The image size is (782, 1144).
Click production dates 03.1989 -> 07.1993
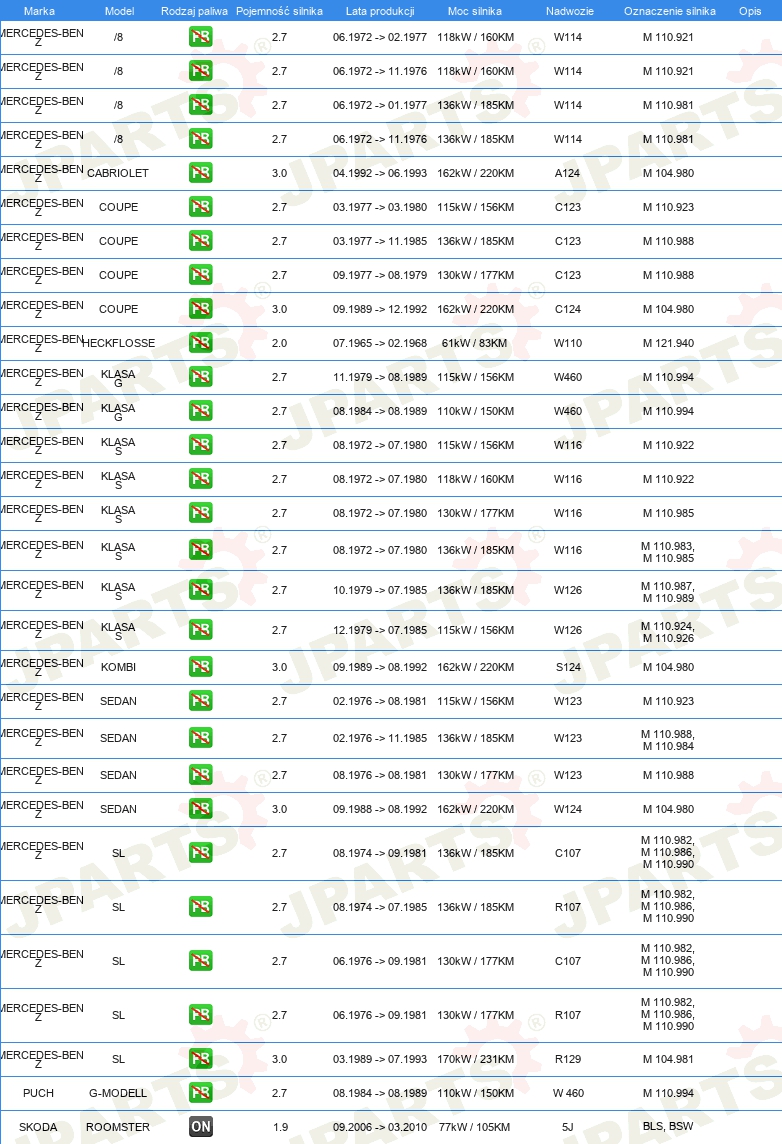pyautogui.click(x=380, y=1059)
